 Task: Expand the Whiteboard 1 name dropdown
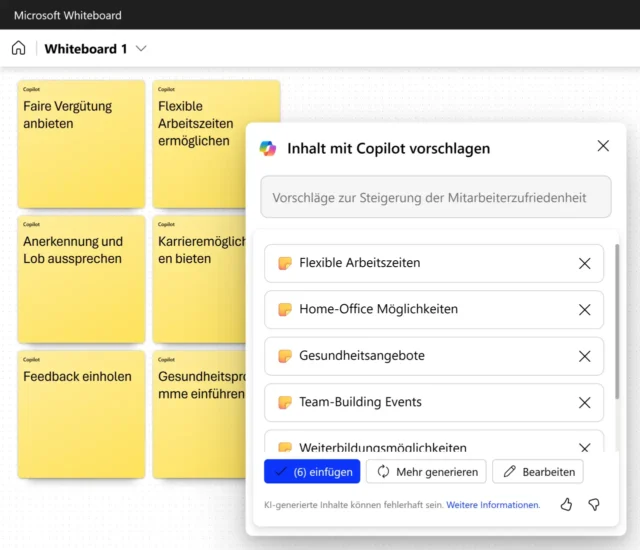coord(141,49)
